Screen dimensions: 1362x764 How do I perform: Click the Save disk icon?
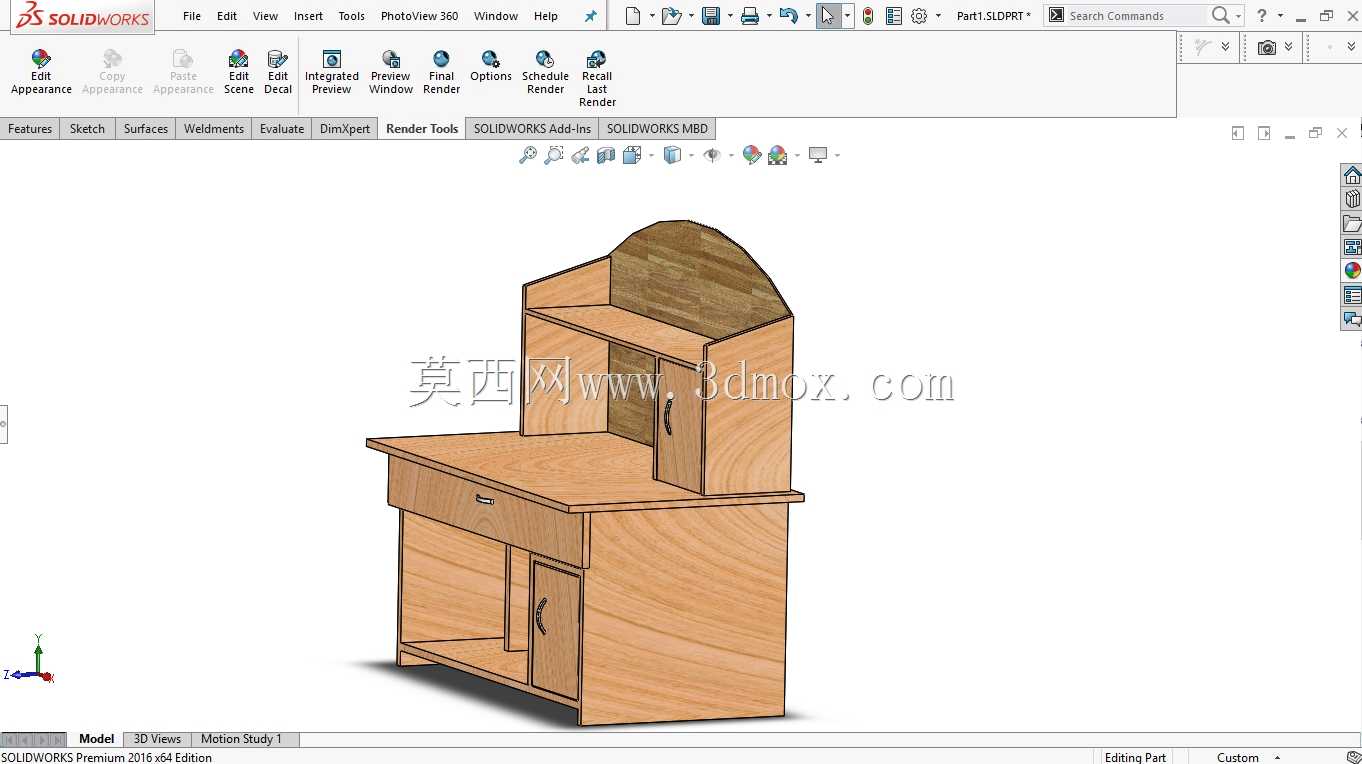(x=711, y=15)
